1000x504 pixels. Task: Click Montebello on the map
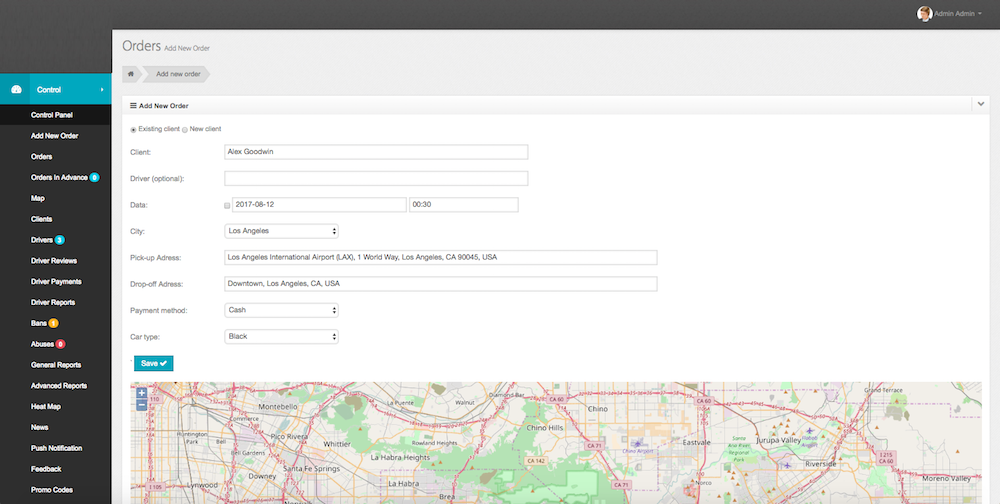278,406
